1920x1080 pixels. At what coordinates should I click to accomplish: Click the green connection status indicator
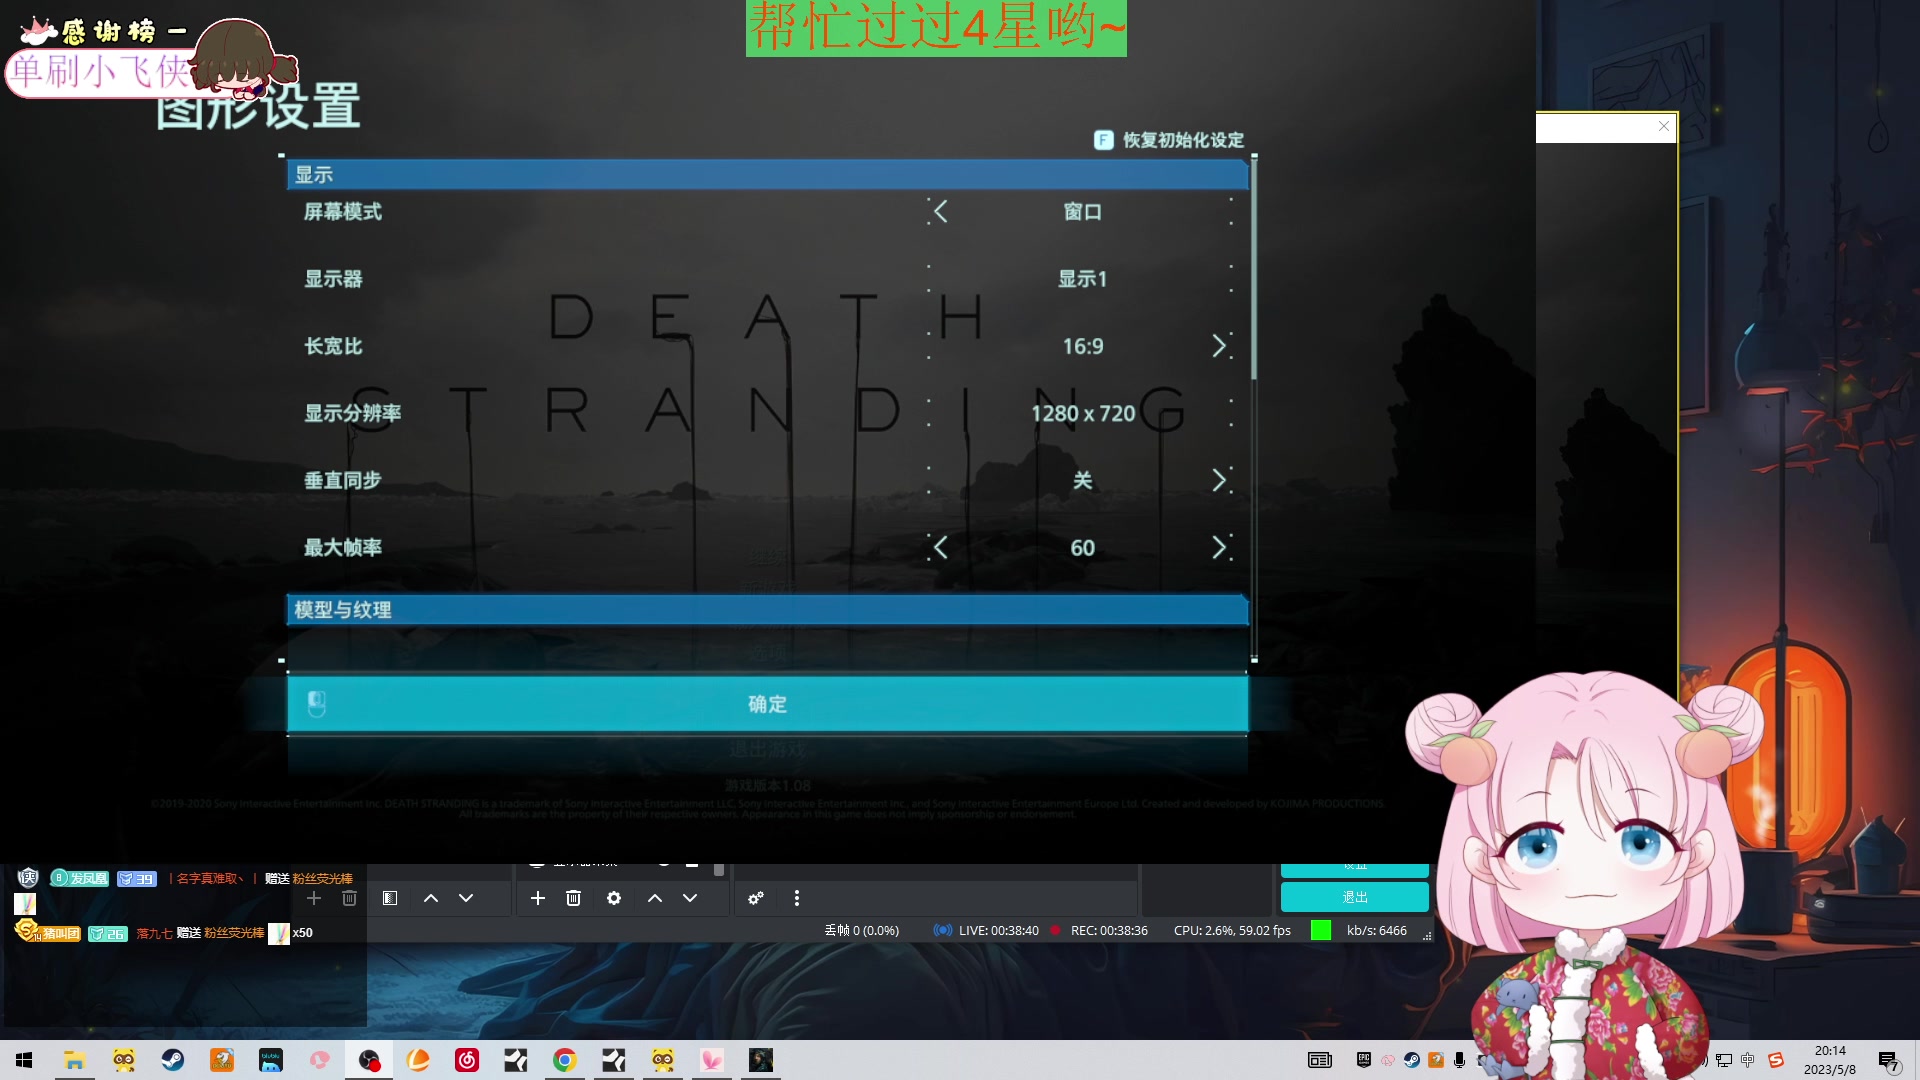pos(1321,930)
